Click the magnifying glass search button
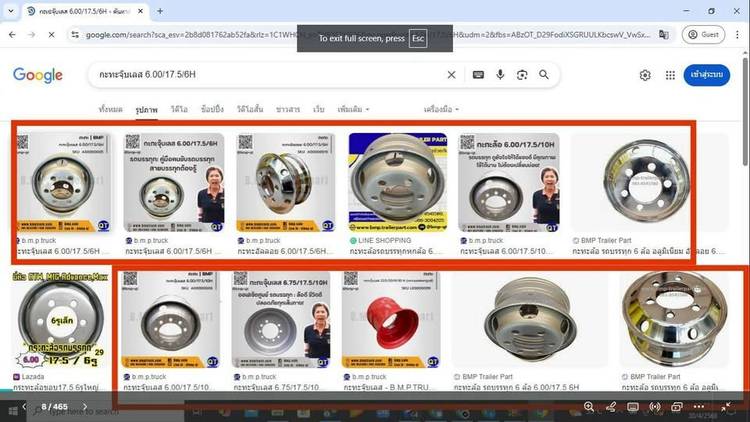This screenshot has height=422, width=750. tap(544, 75)
